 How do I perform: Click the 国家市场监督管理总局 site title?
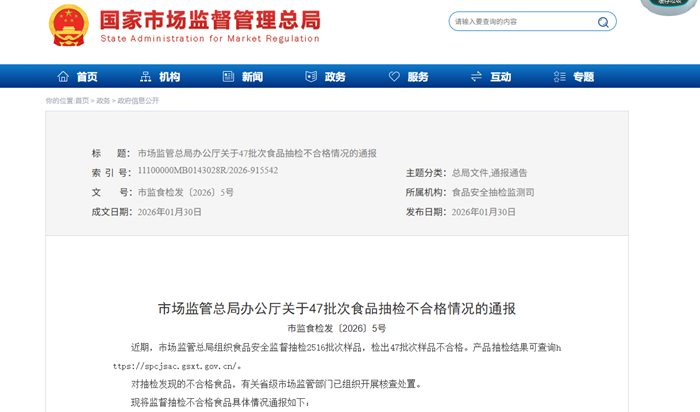click(210, 20)
